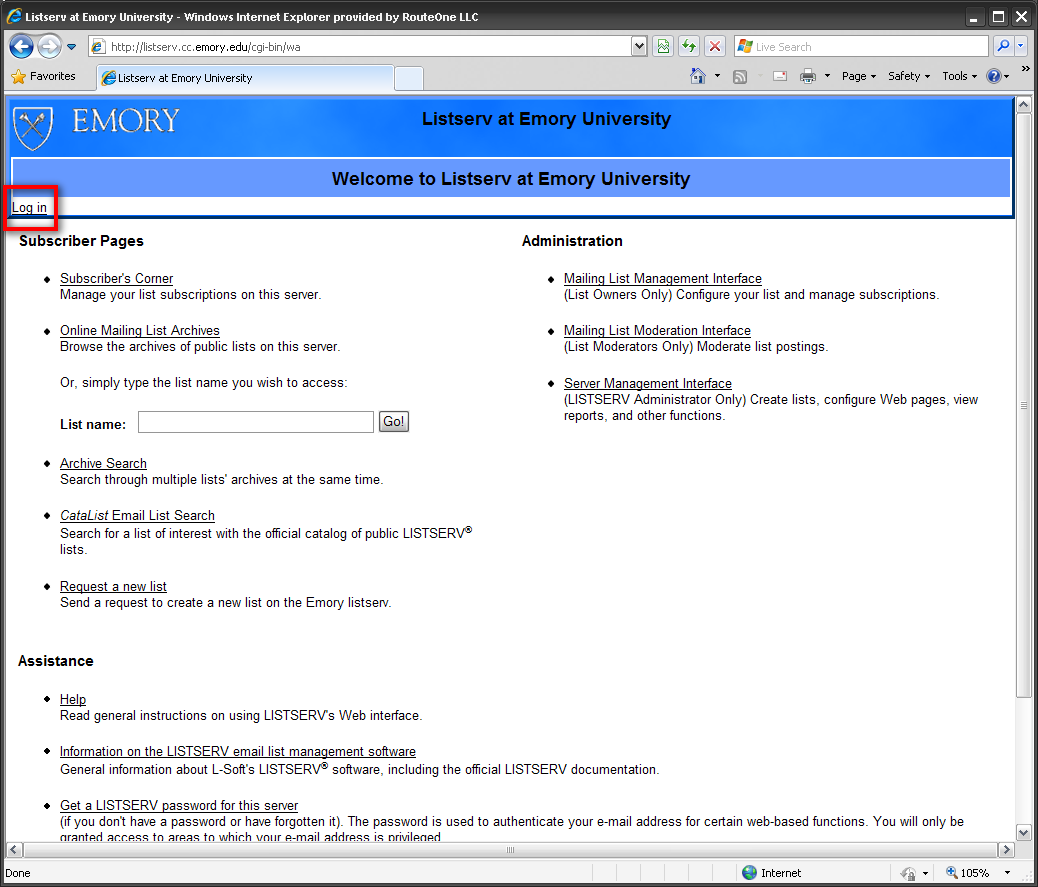Expand the Home button dropdown arrow

[x=718, y=76]
